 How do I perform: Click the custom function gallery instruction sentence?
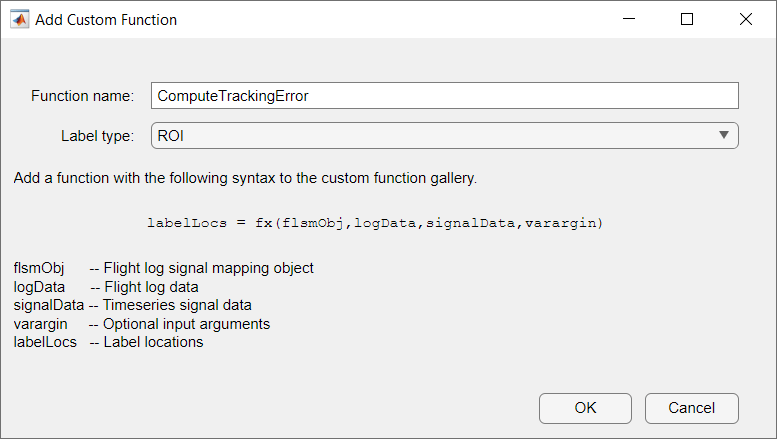tap(245, 180)
